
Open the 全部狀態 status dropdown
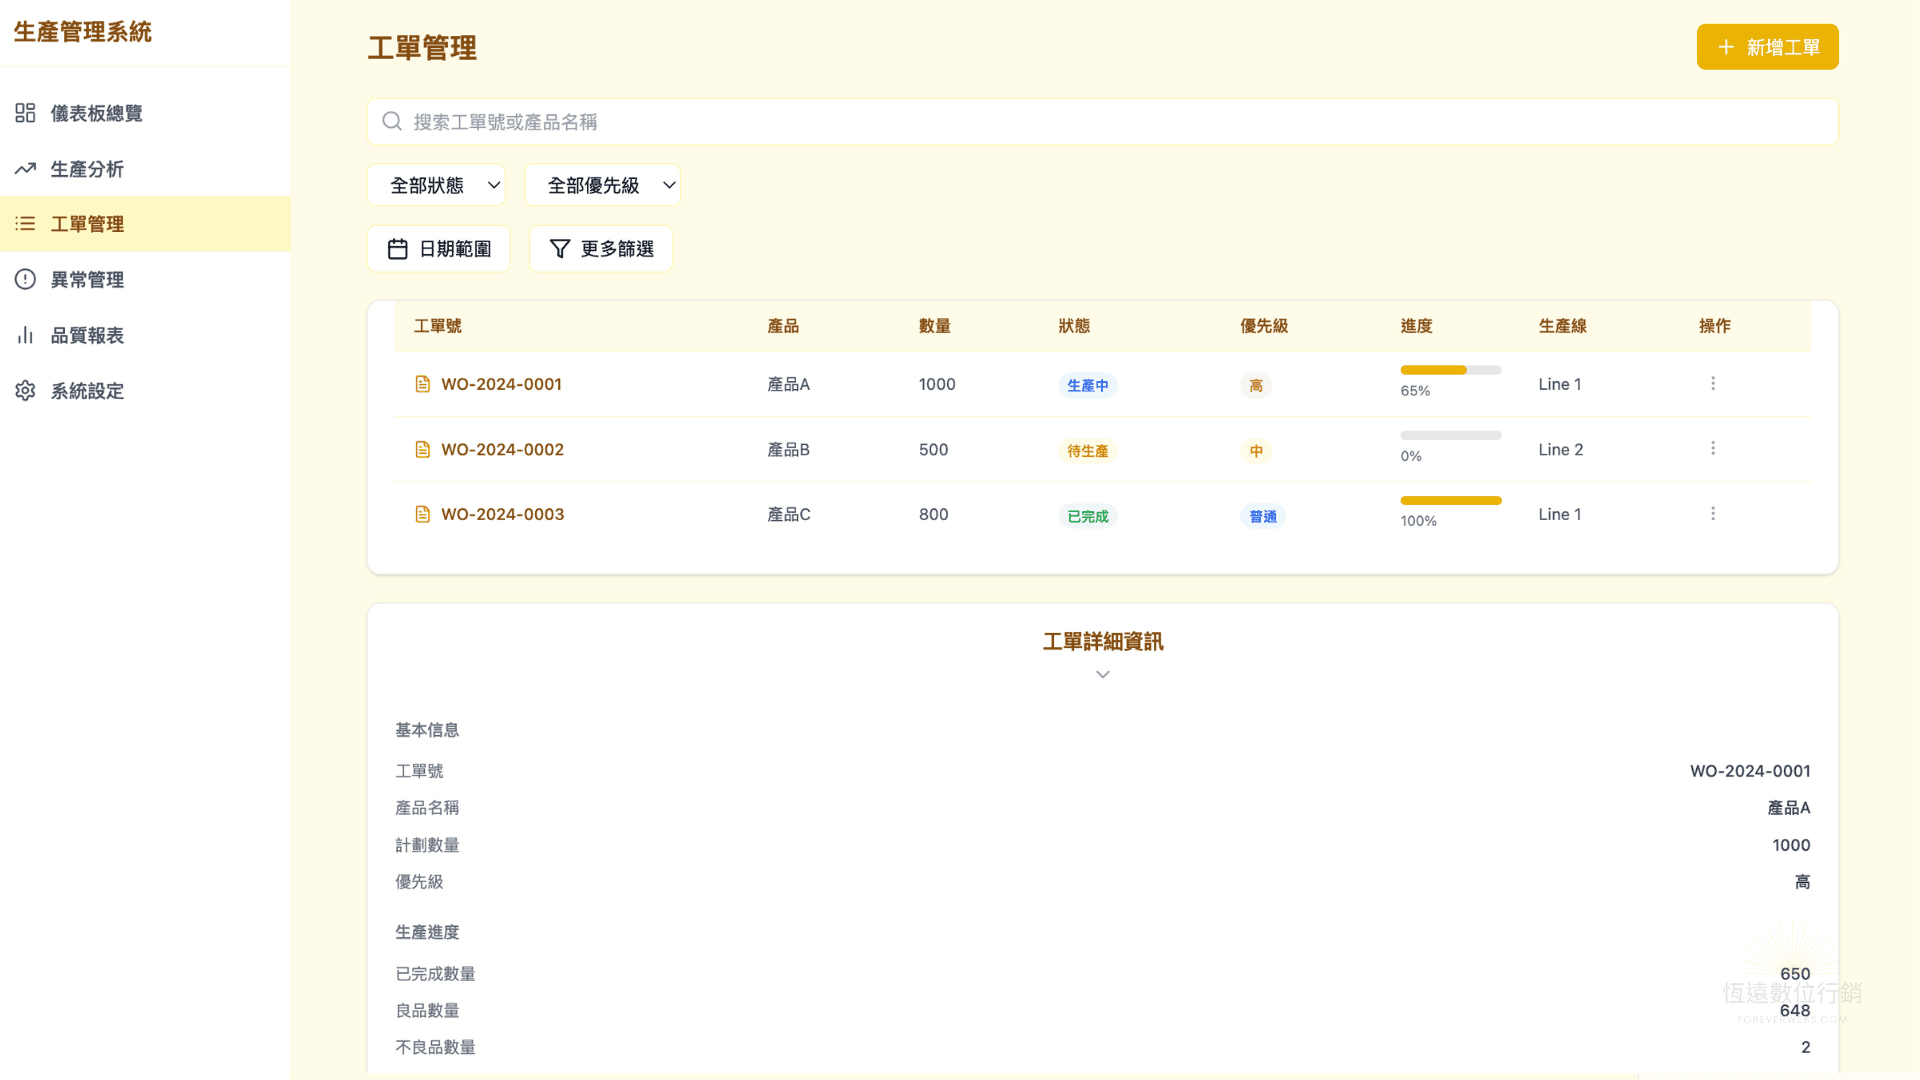tap(436, 184)
